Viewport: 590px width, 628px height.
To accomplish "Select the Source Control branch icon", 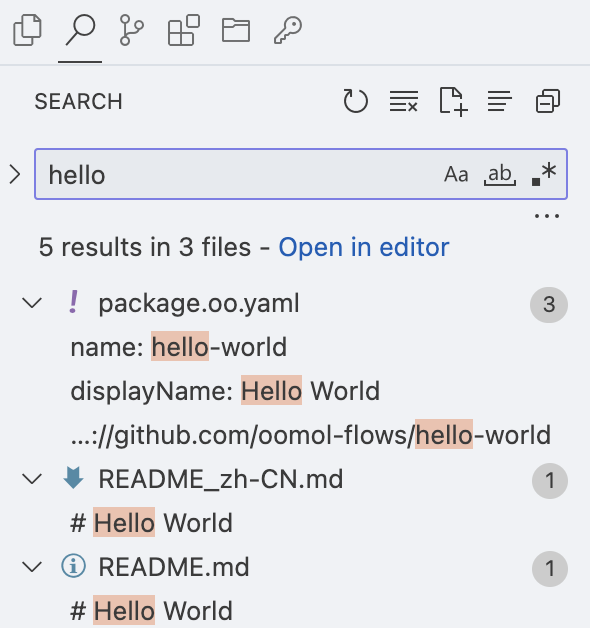I will (131, 30).
